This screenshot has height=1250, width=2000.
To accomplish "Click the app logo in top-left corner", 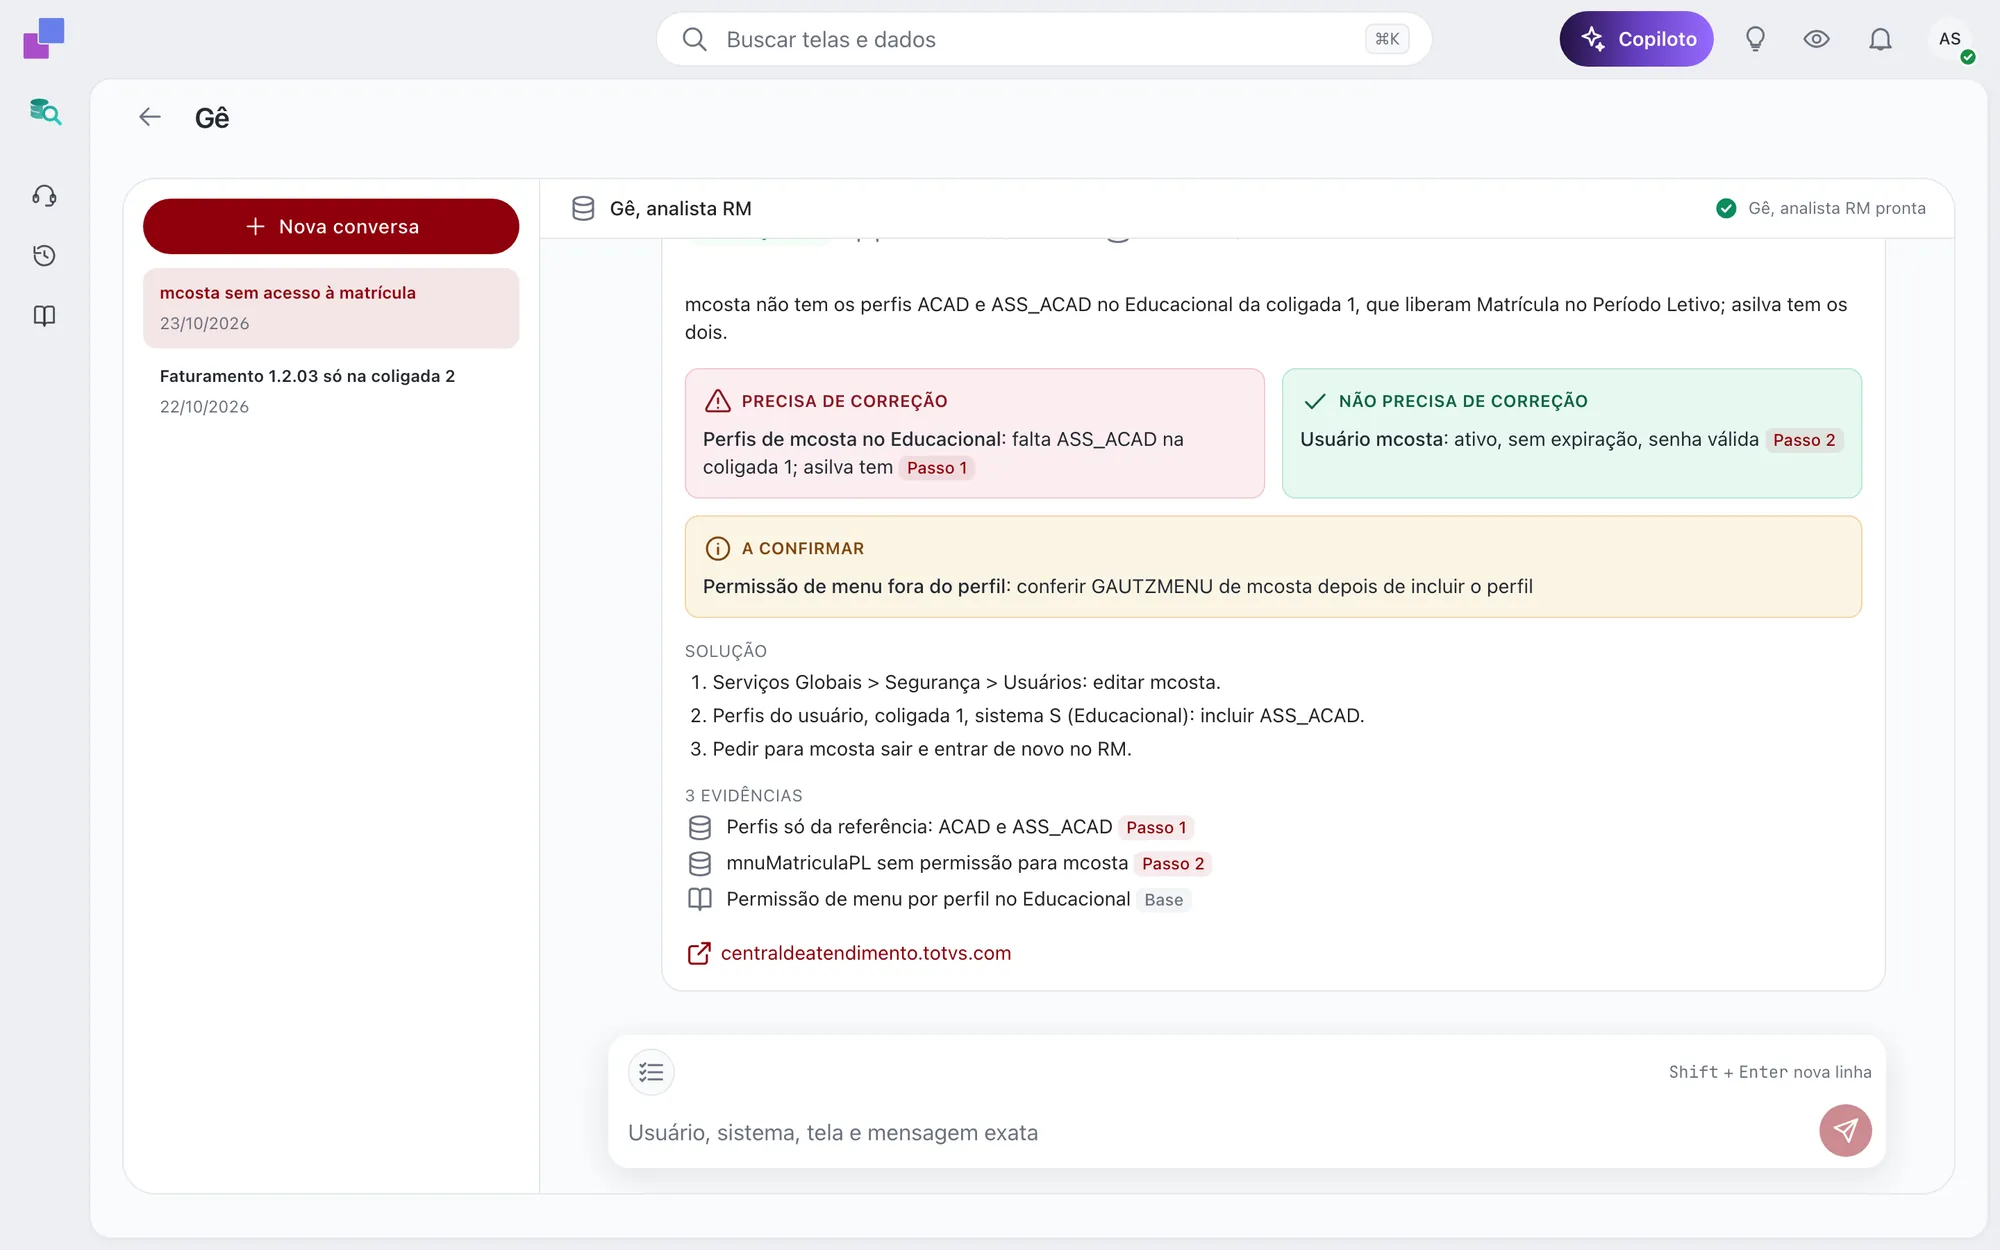I will click(44, 38).
